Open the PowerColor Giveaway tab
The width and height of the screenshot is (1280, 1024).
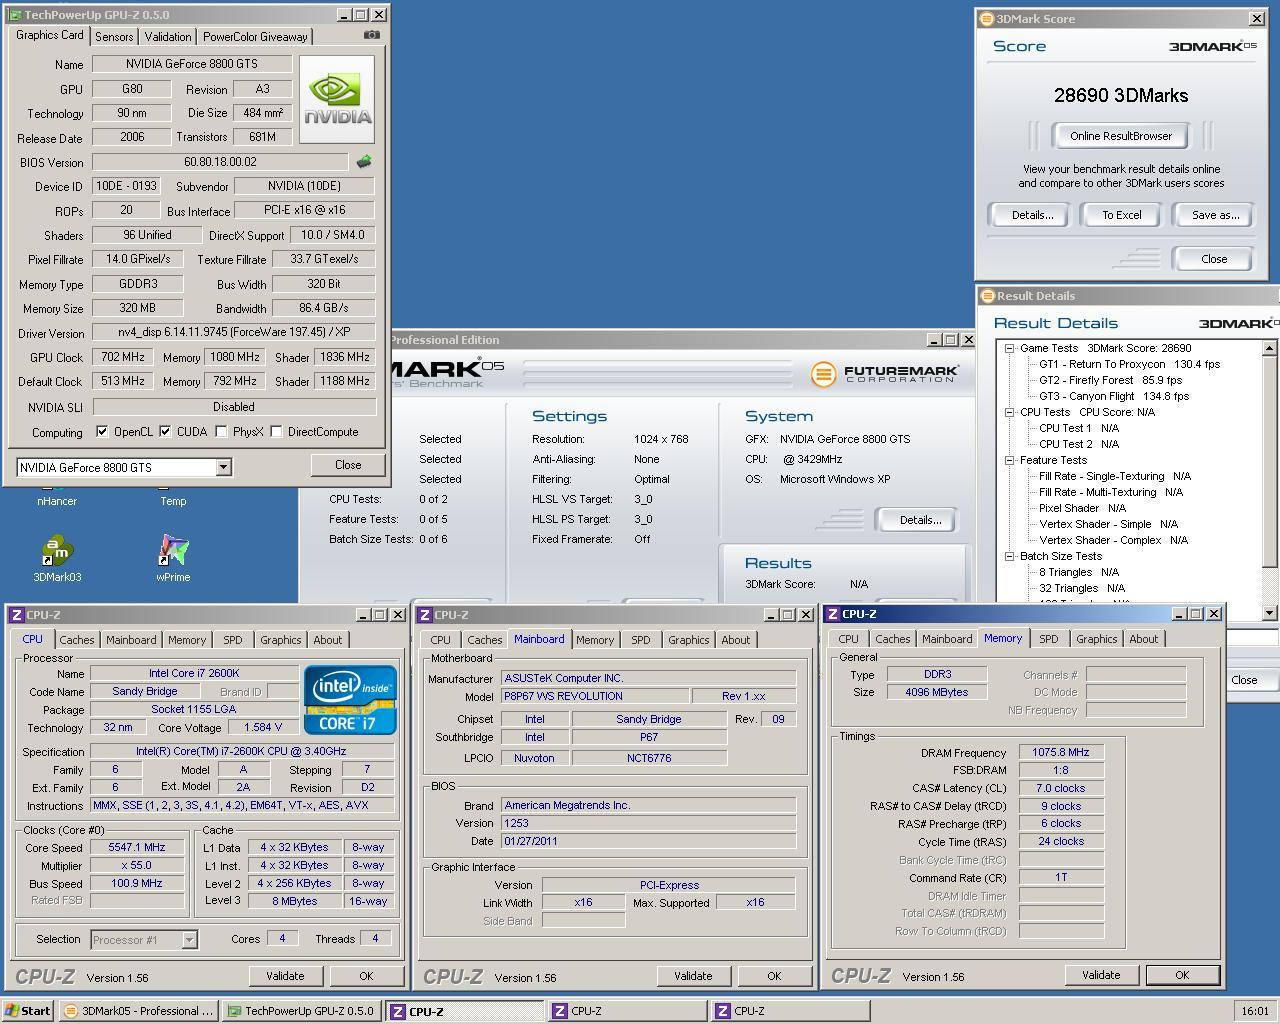coord(255,37)
